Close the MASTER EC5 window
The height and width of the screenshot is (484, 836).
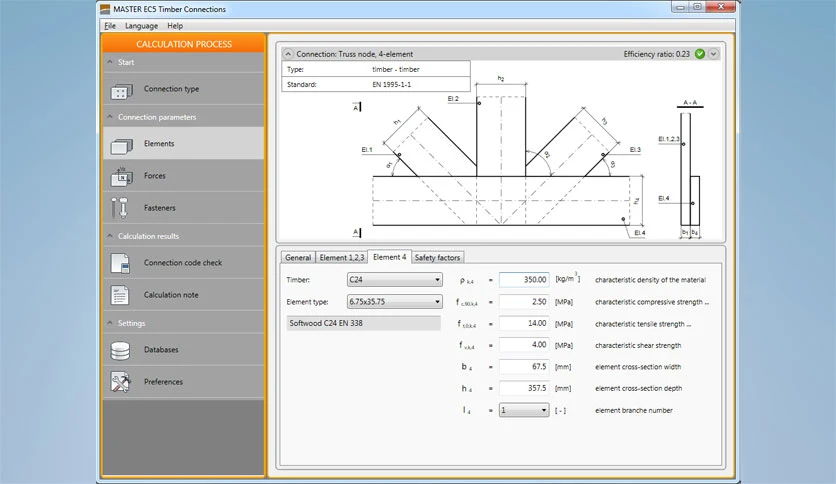(x=721, y=7)
